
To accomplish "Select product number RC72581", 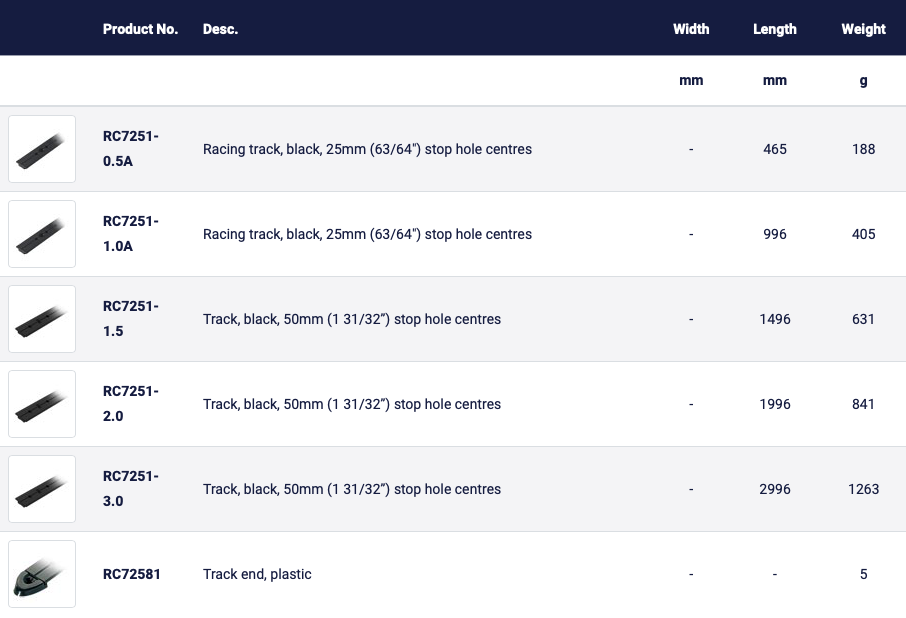I will tap(132, 574).
